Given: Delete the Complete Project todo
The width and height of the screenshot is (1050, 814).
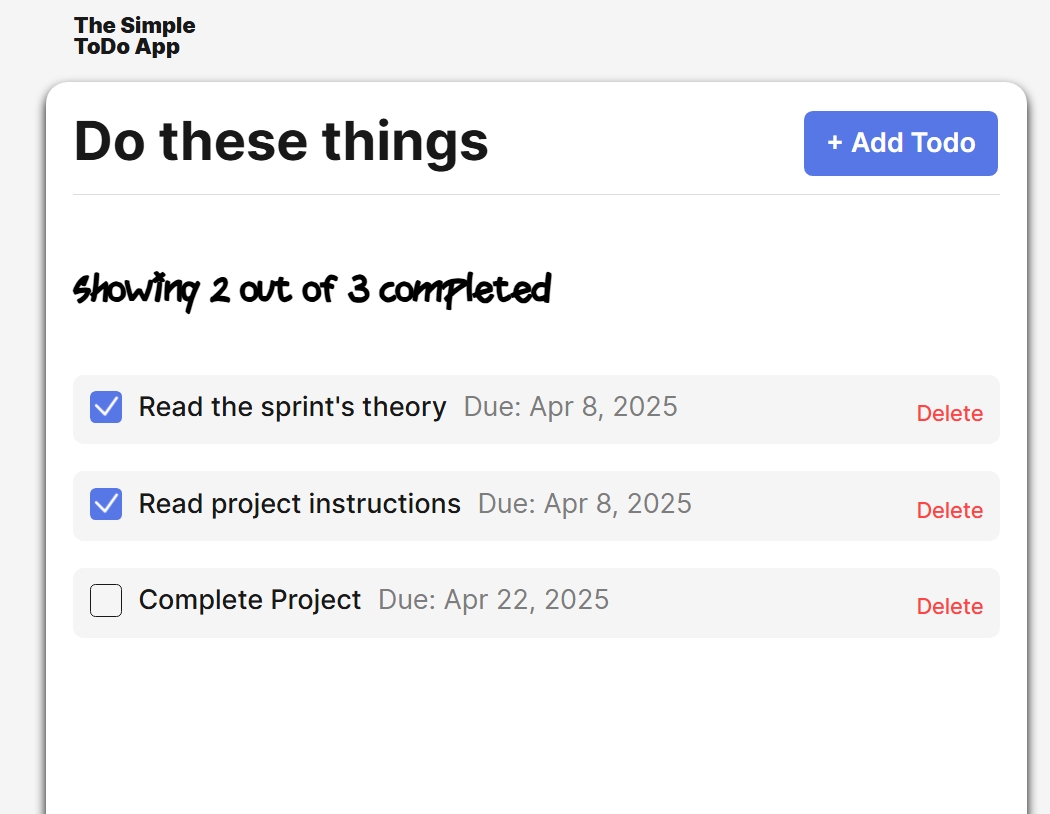Looking at the screenshot, I should click(x=949, y=606).
